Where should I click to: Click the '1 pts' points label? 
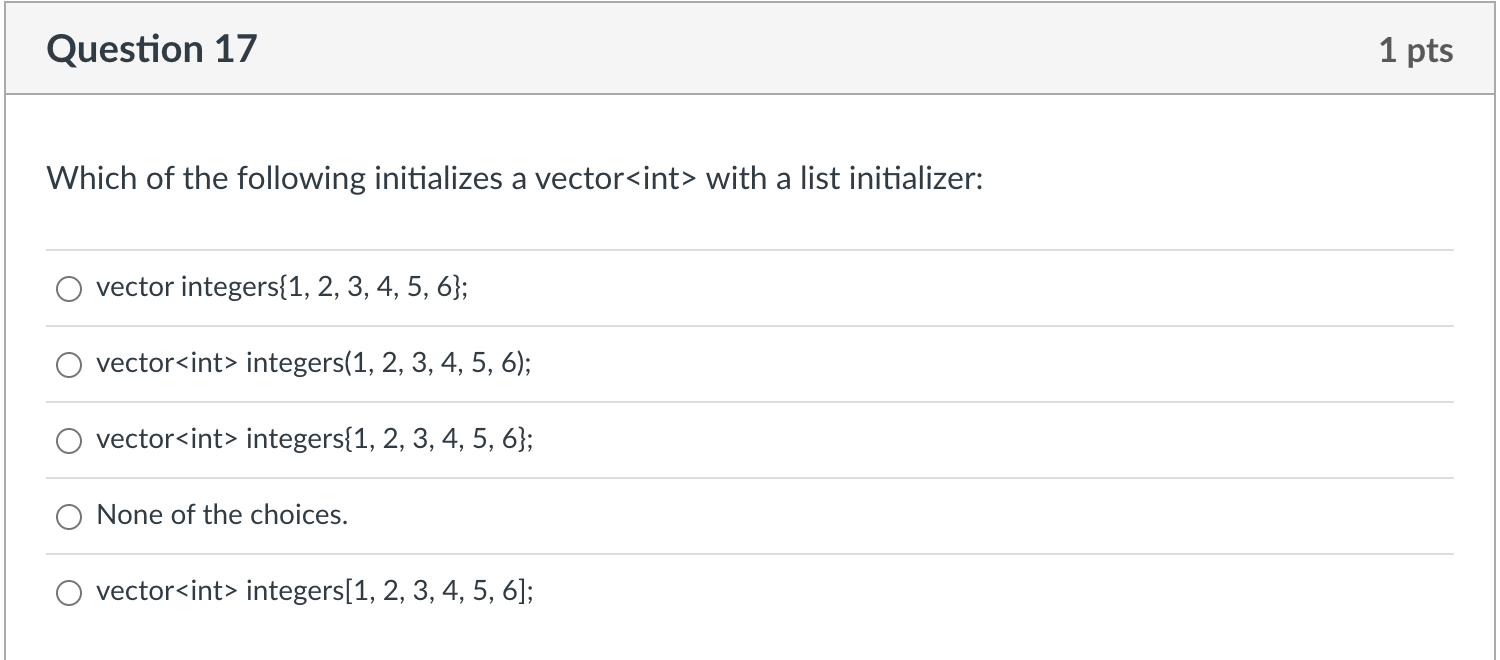point(1416,50)
